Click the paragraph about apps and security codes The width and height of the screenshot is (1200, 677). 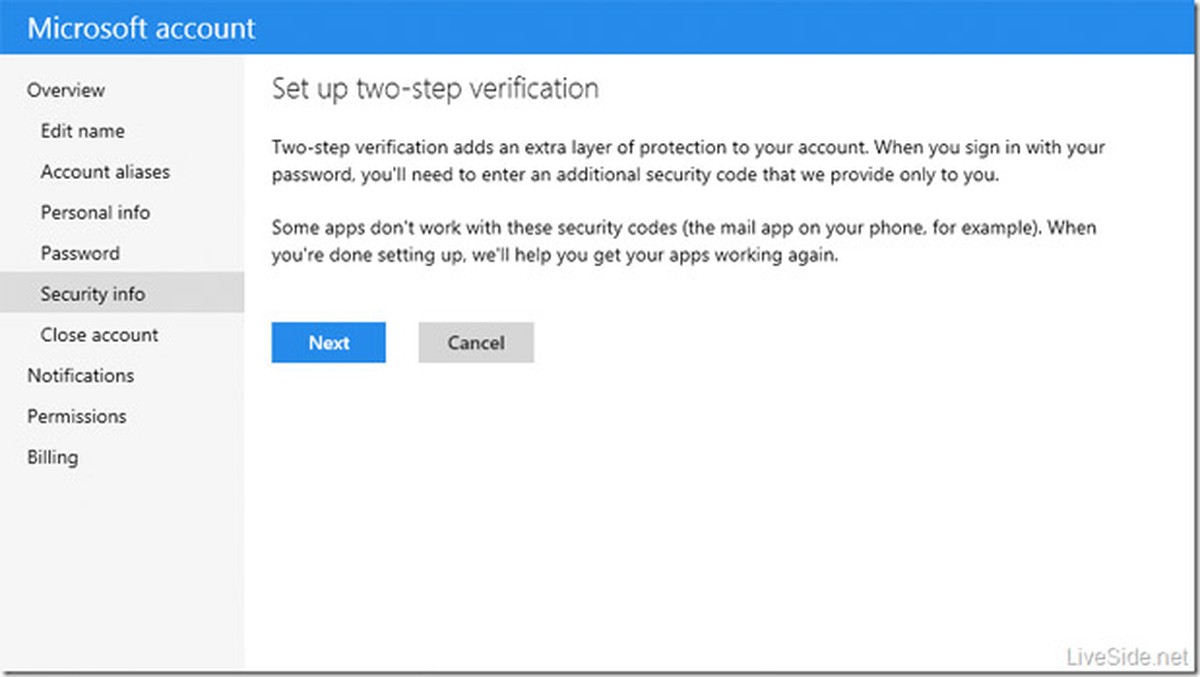pos(684,241)
